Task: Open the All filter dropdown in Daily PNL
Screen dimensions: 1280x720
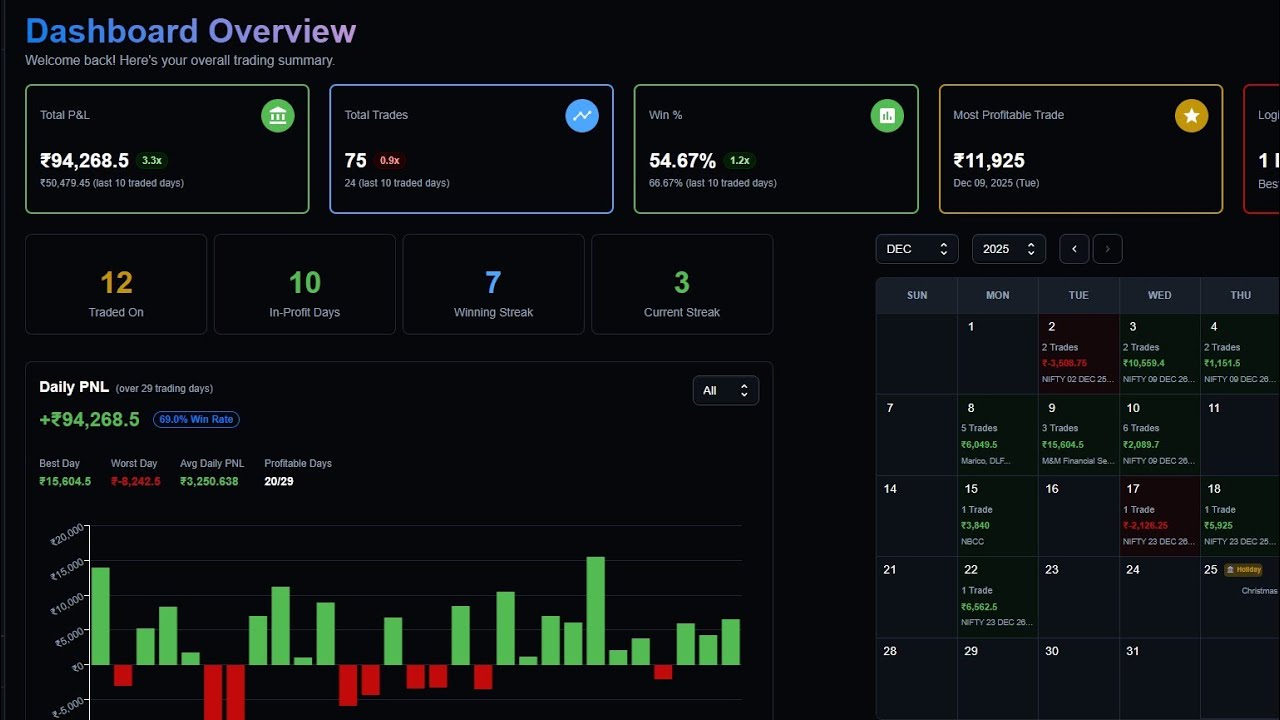Action: [x=726, y=390]
